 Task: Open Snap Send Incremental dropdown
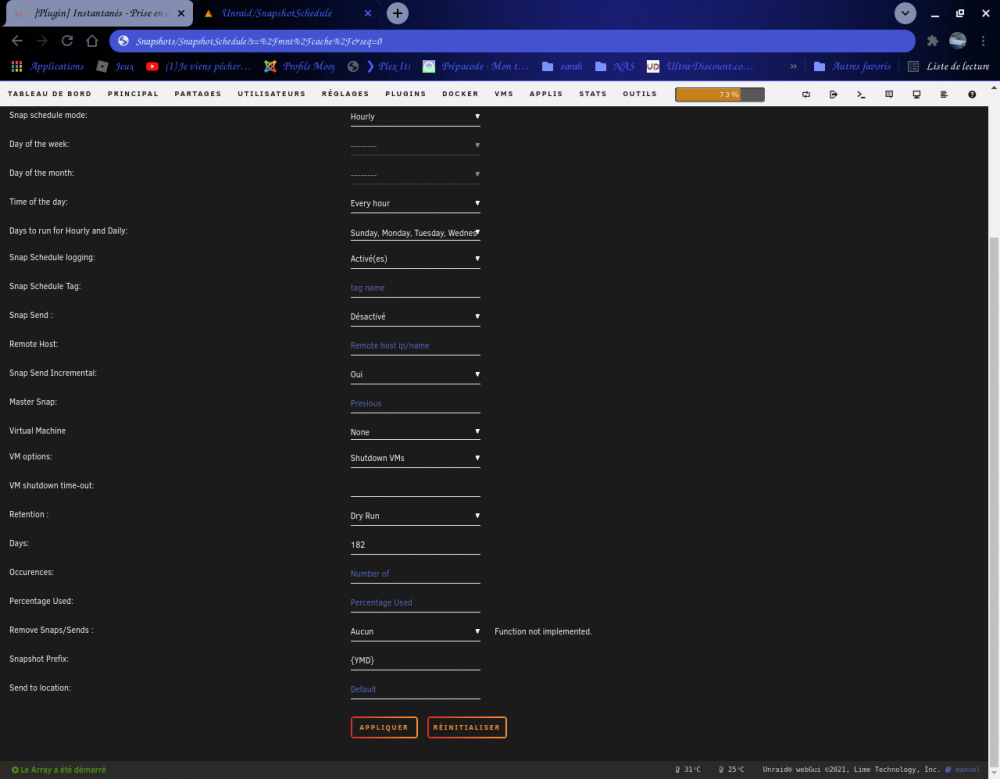coord(415,375)
